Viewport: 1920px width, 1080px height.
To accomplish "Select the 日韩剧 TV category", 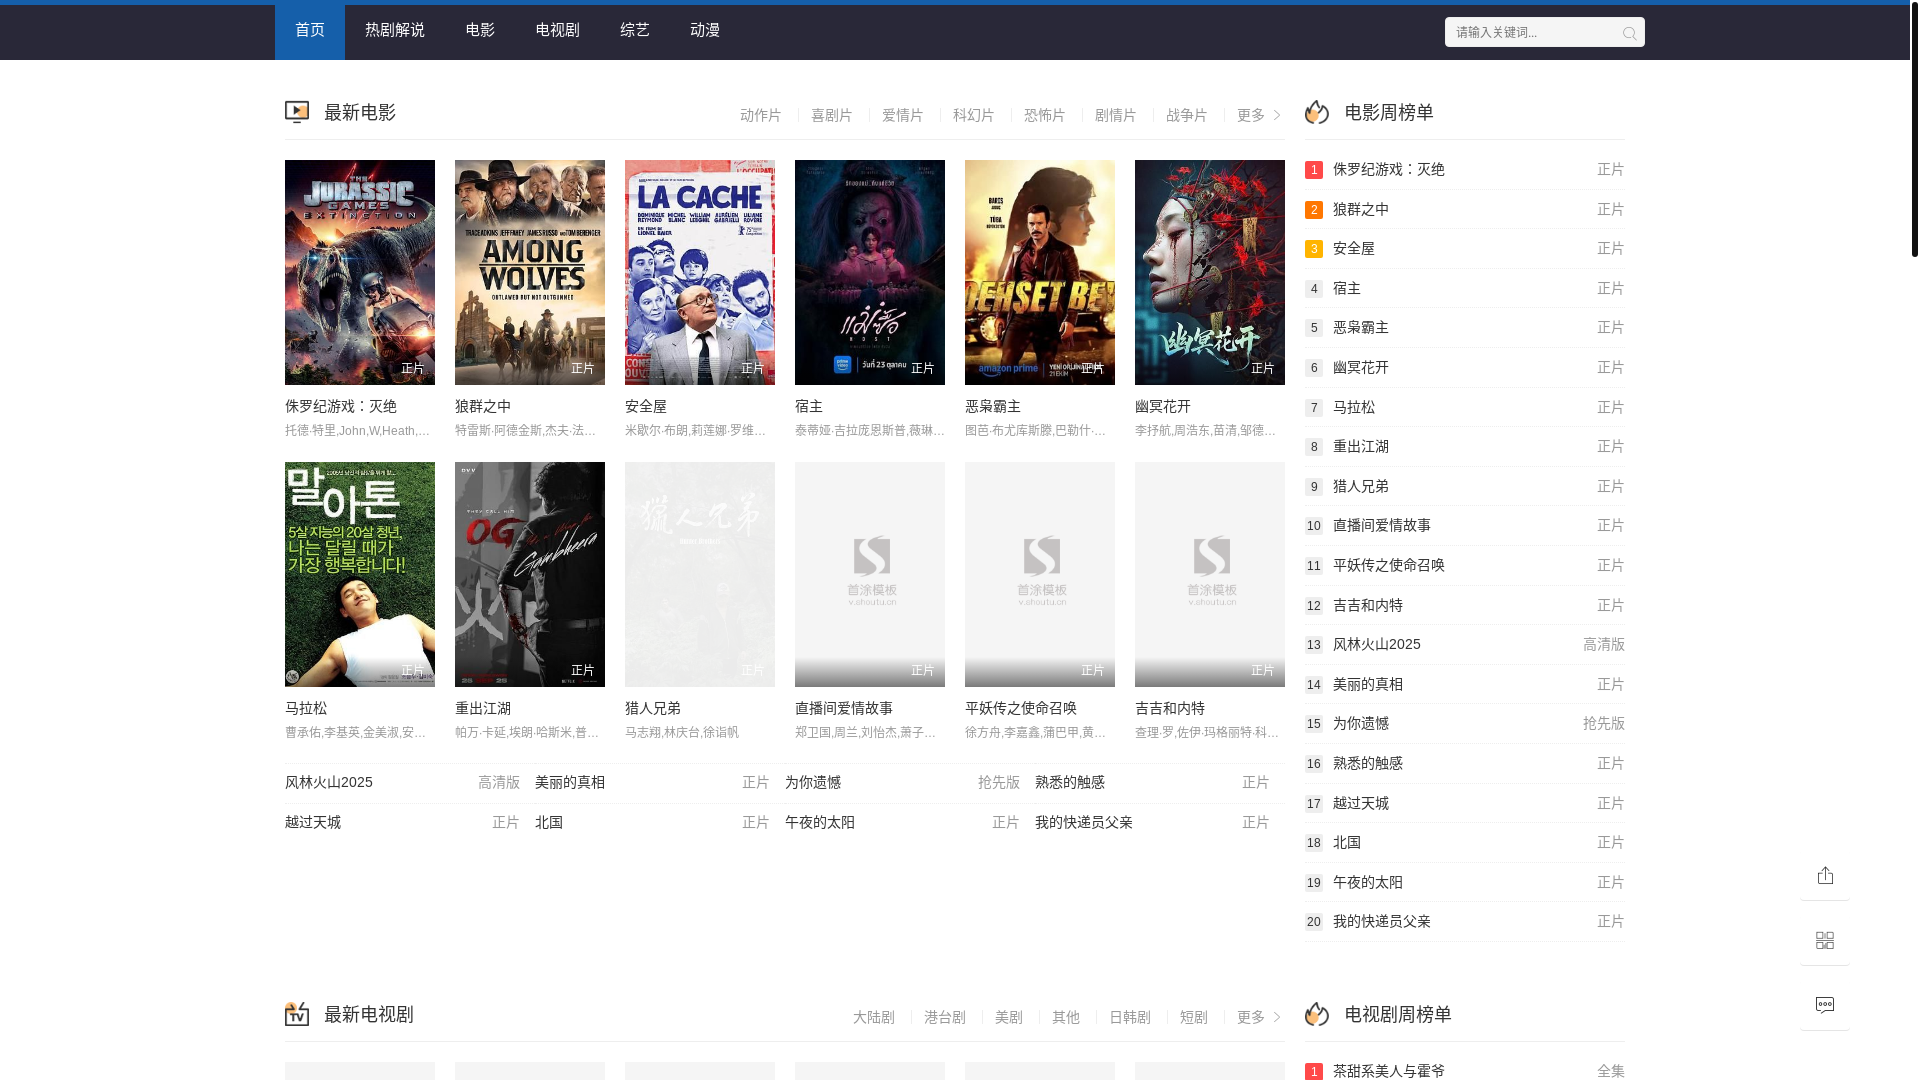I will click(x=1129, y=1017).
